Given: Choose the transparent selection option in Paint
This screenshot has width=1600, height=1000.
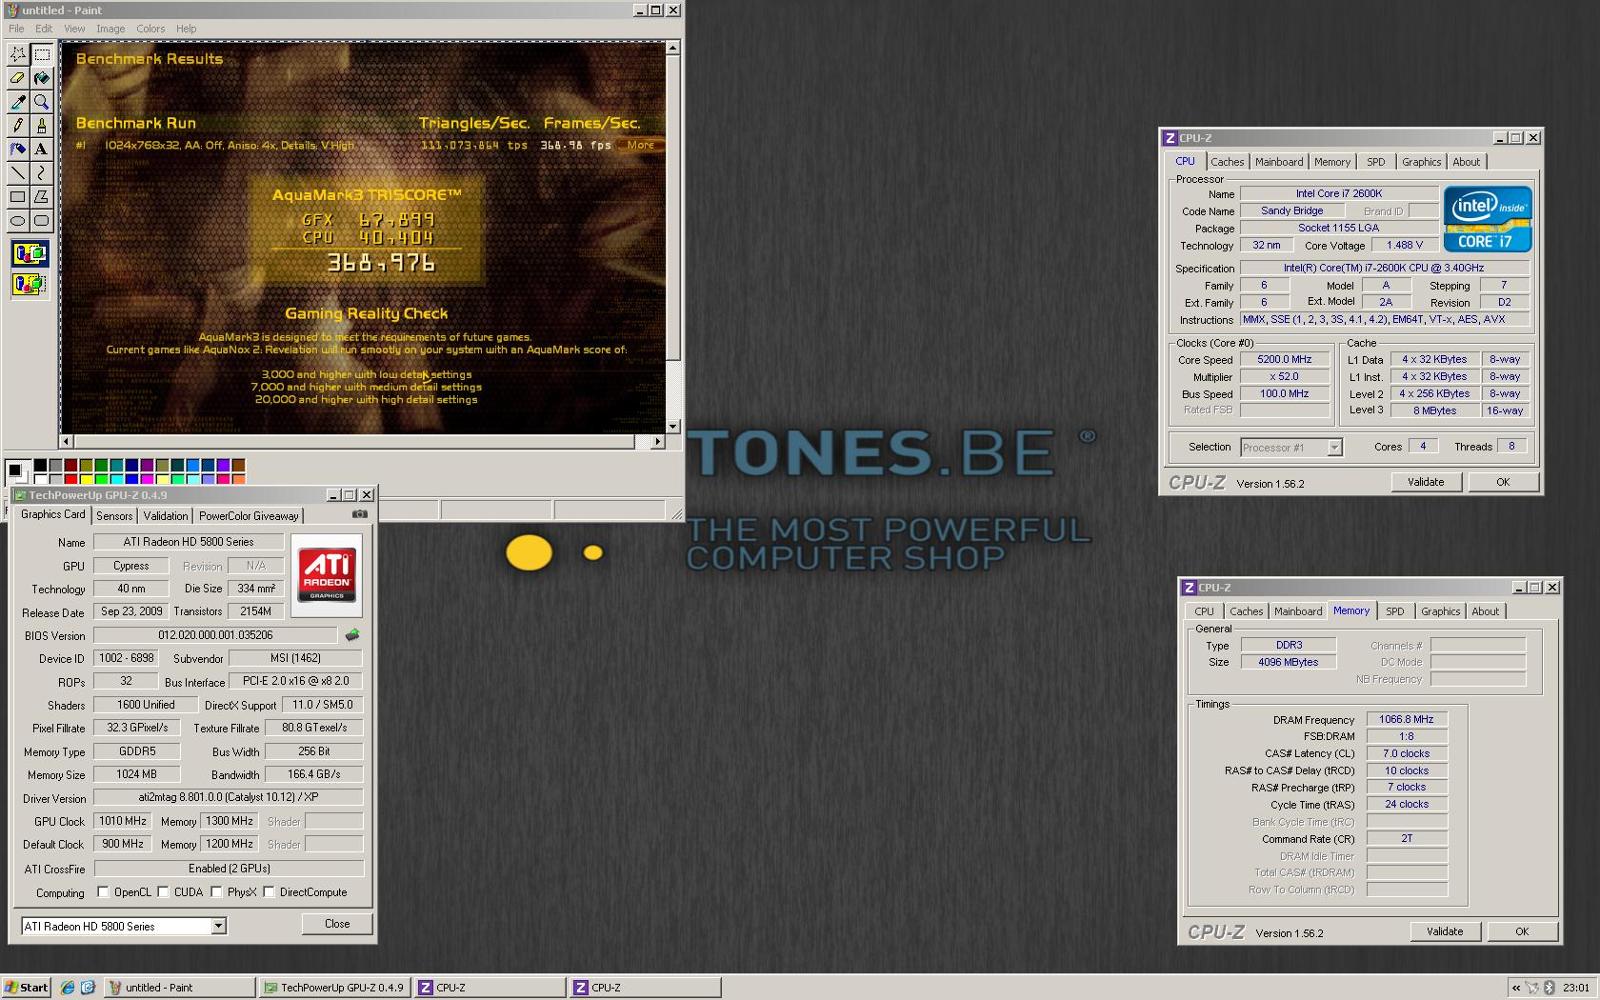Looking at the screenshot, I should point(29,284).
